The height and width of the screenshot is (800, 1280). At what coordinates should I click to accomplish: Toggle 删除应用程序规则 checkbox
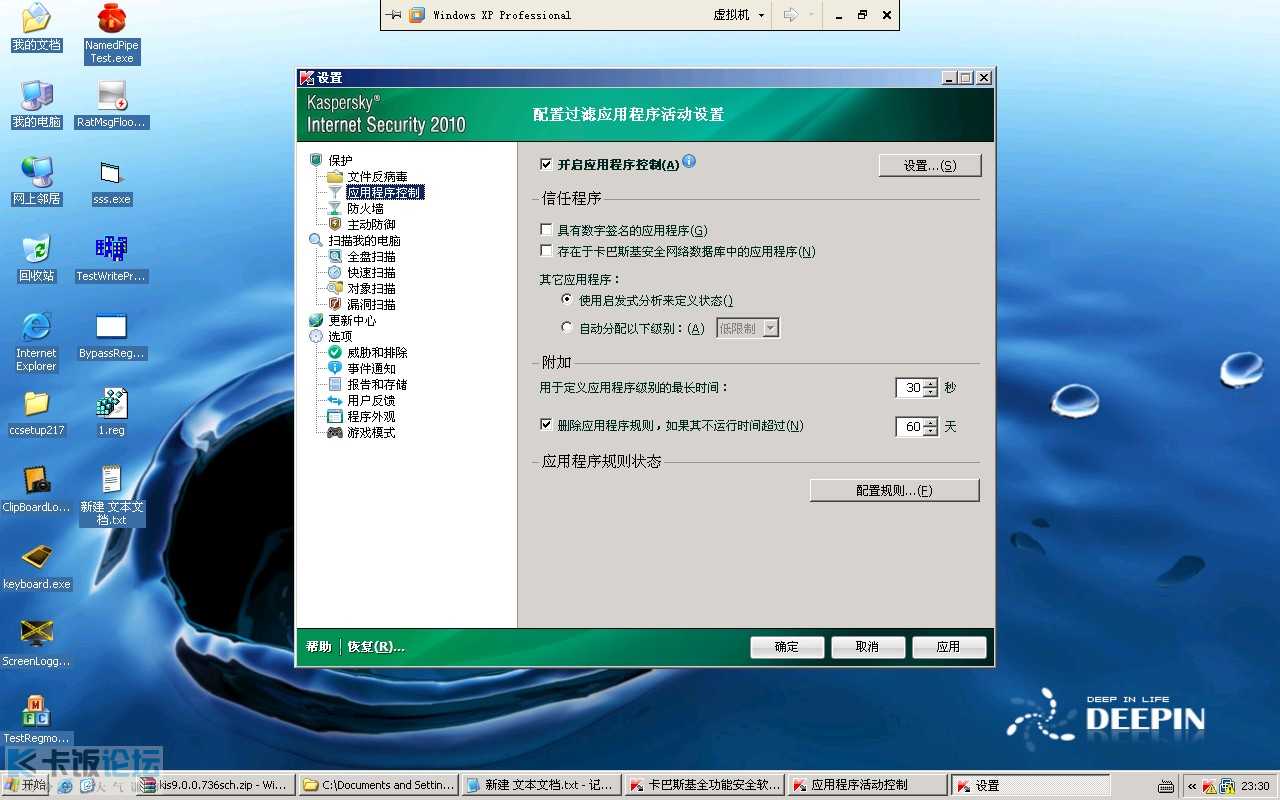click(x=546, y=425)
